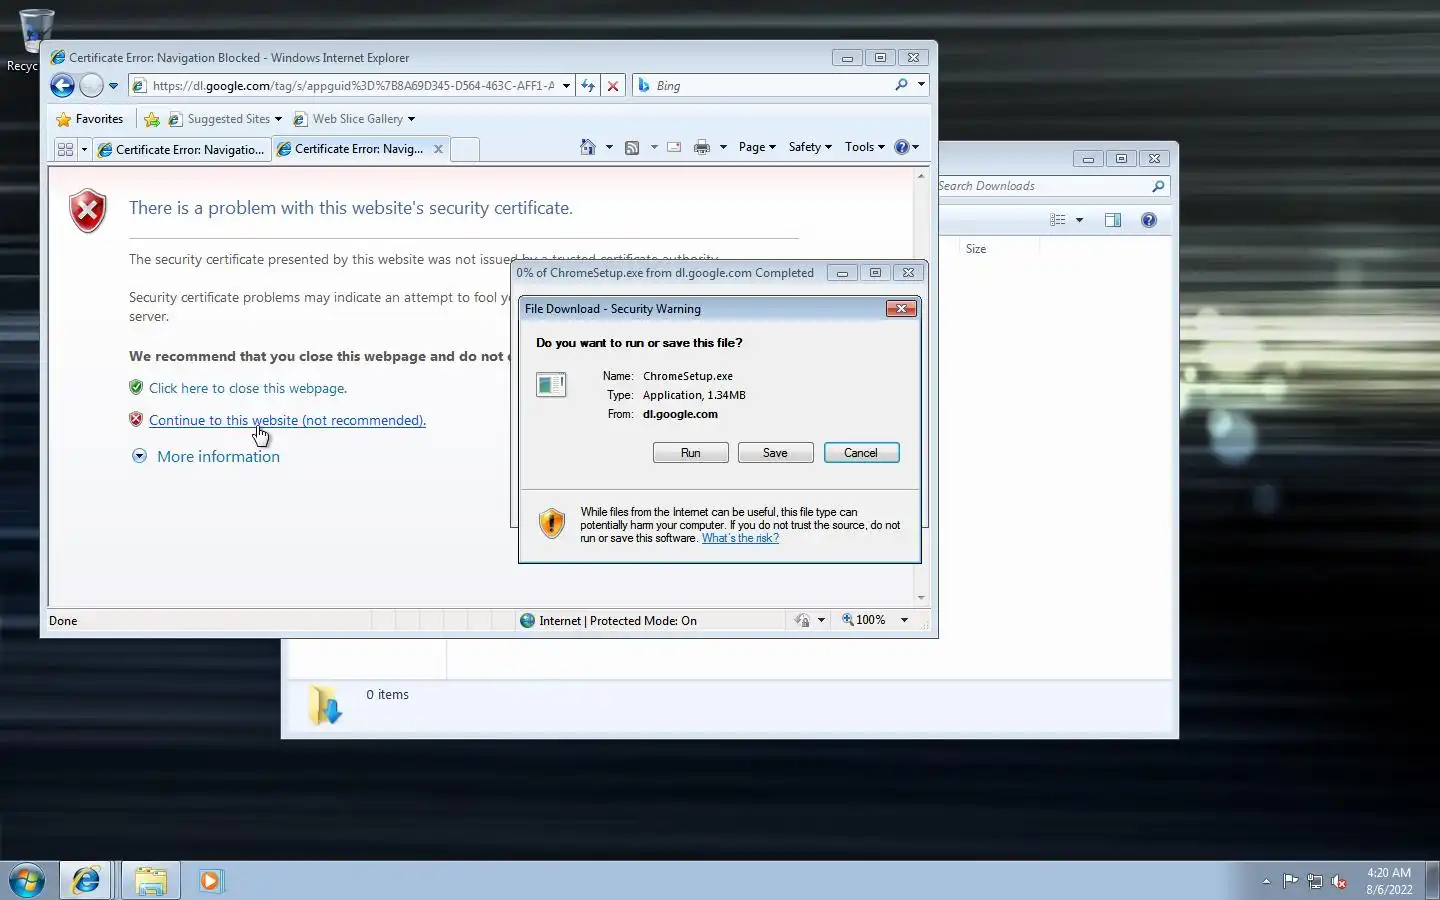Image resolution: width=1440 pixels, height=900 pixels.
Task: Click the RSS Feeds icon
Action: tap(632, 147)
